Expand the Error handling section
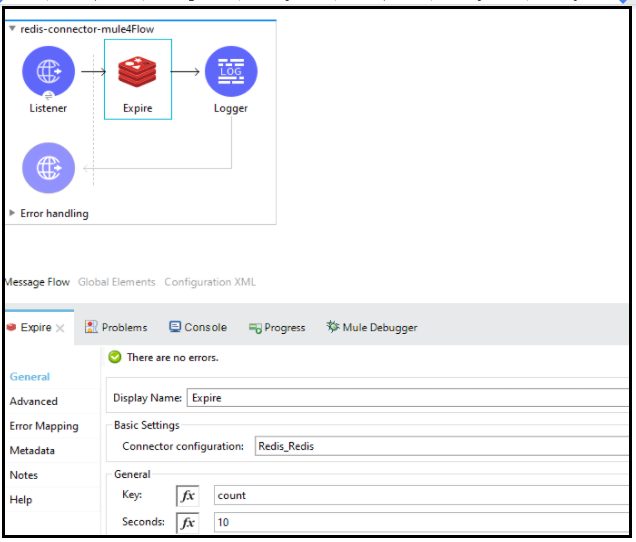Viewport: 636px width, 542px height. [12, 213]
